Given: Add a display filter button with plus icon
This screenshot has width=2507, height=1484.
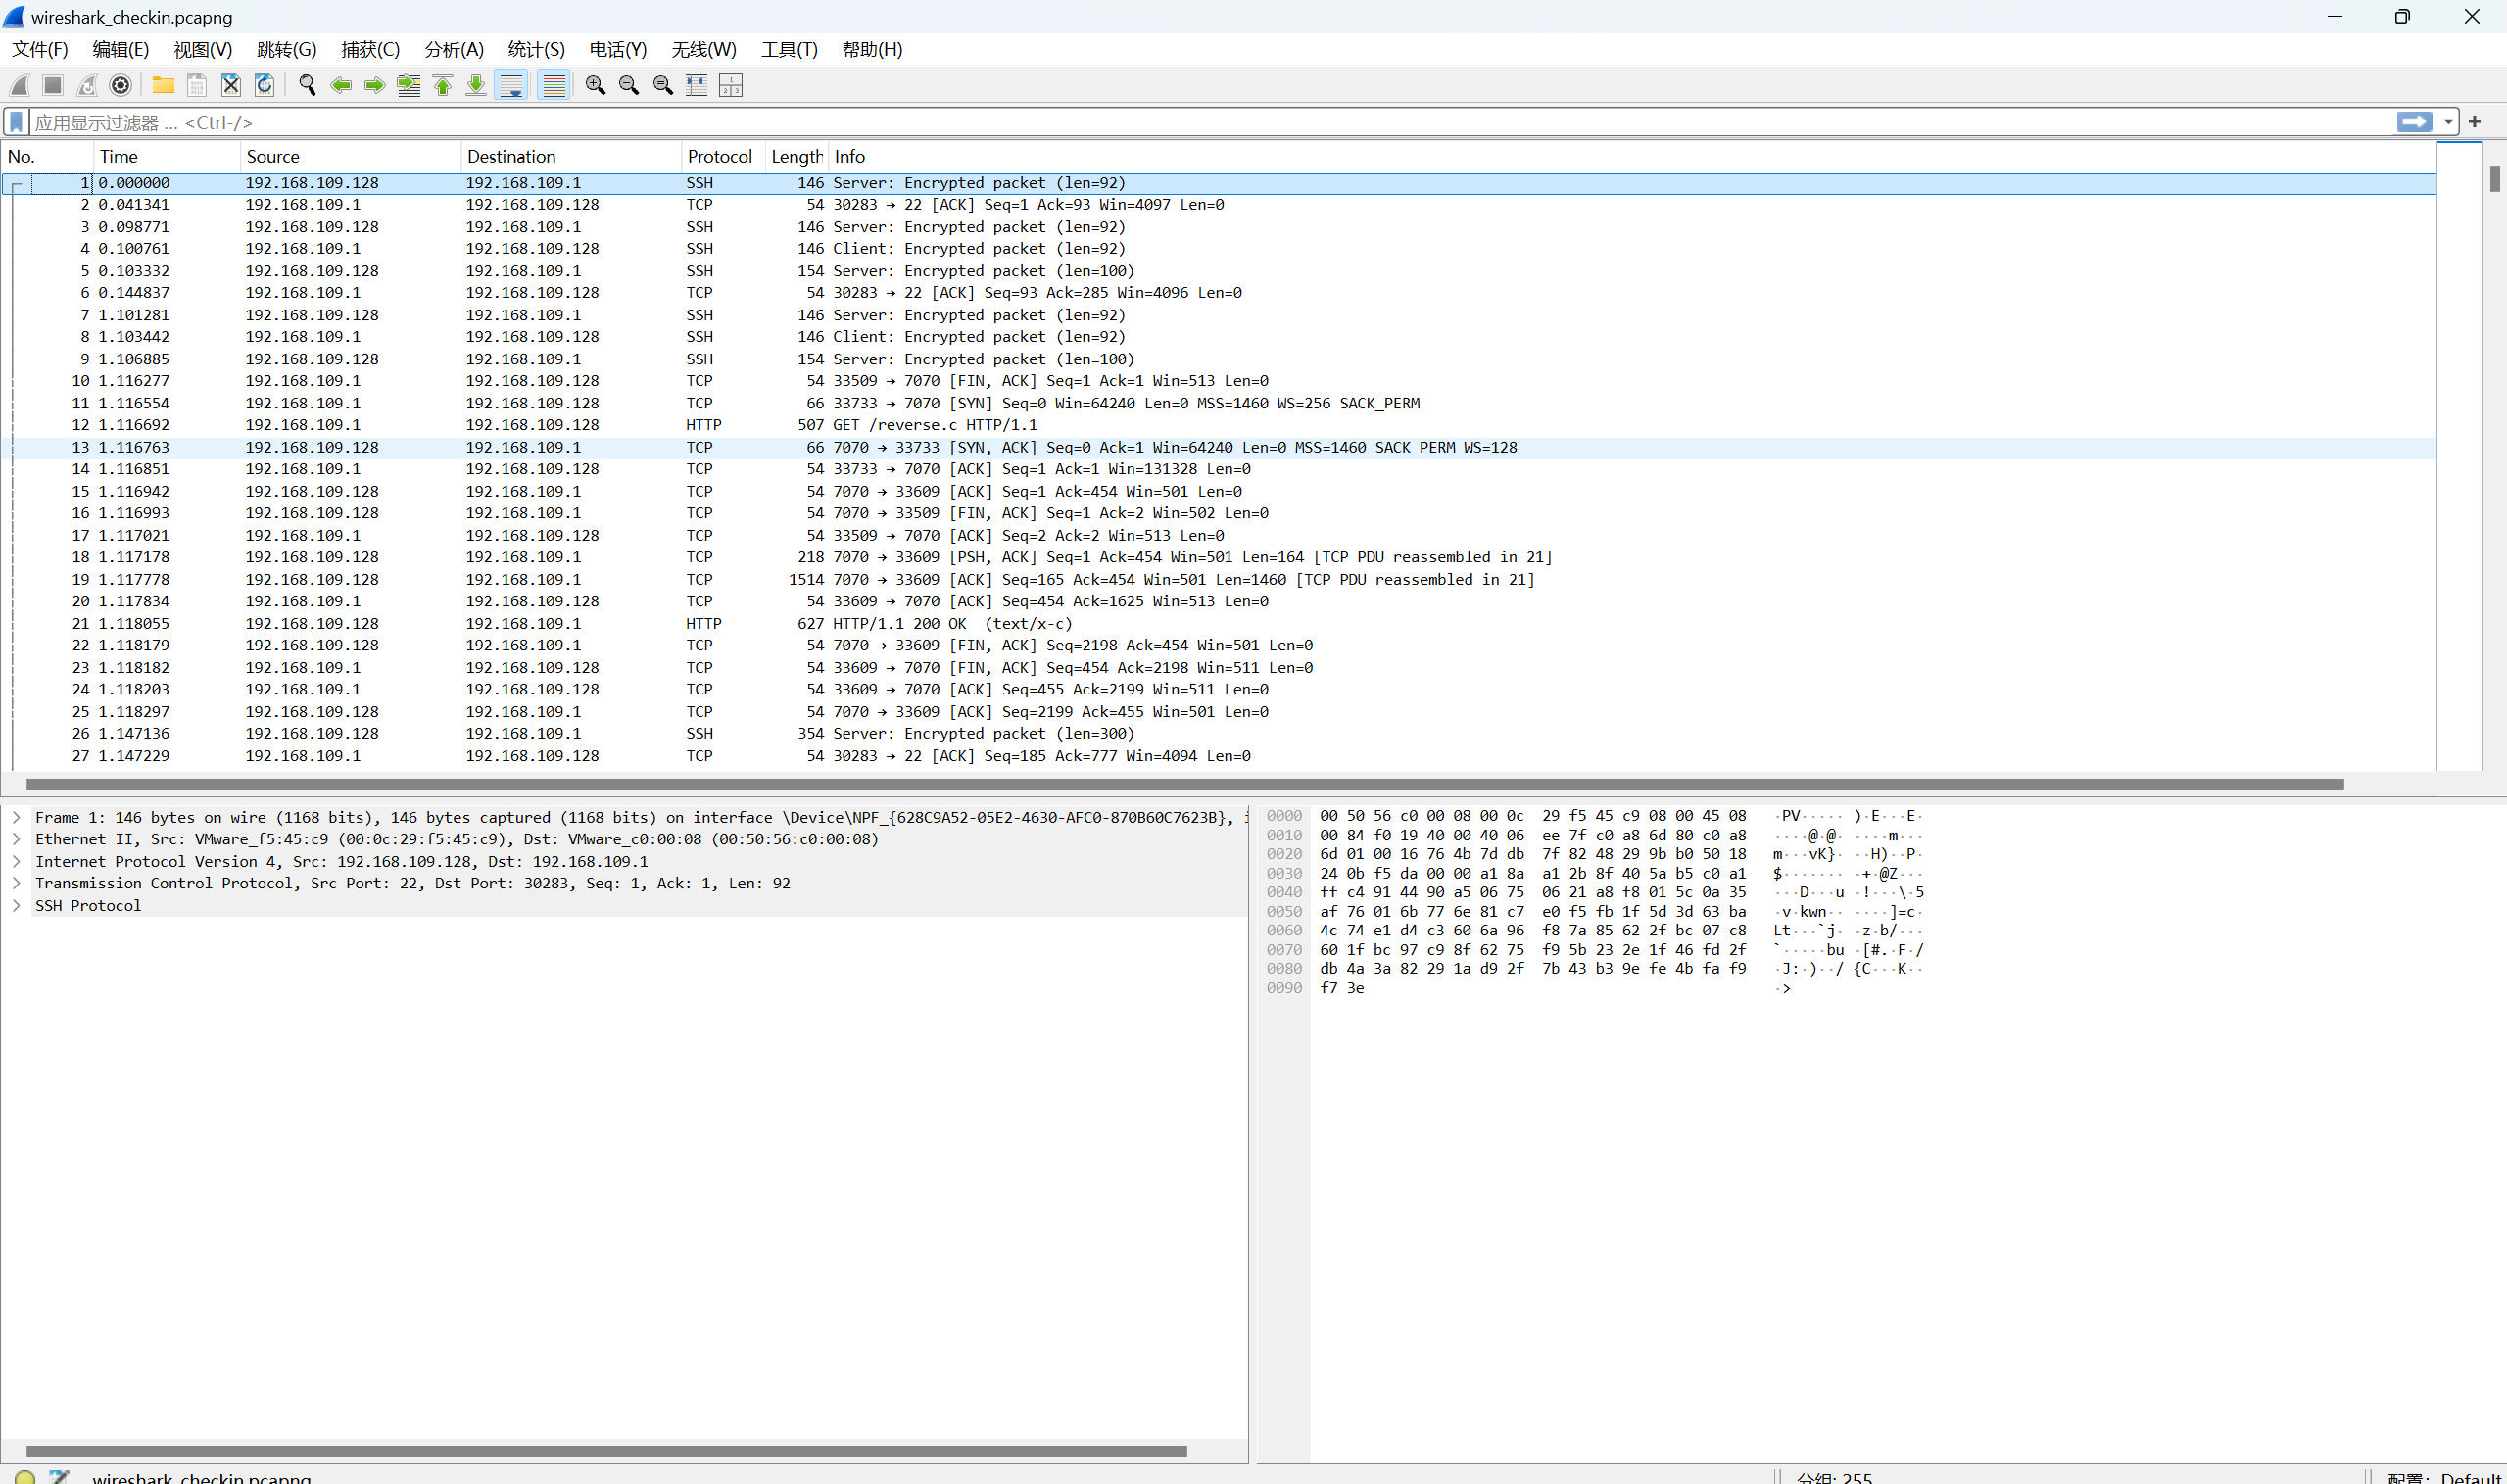Looking at the screenshot, I should pos(2475,122).
